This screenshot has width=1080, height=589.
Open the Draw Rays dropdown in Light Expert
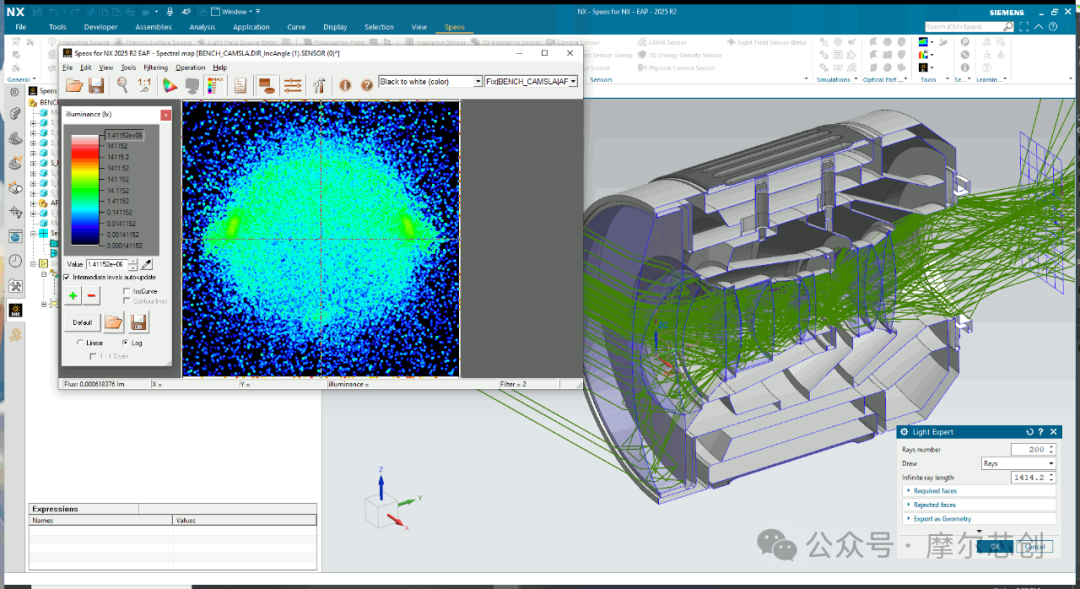(x=1018, y=464)
